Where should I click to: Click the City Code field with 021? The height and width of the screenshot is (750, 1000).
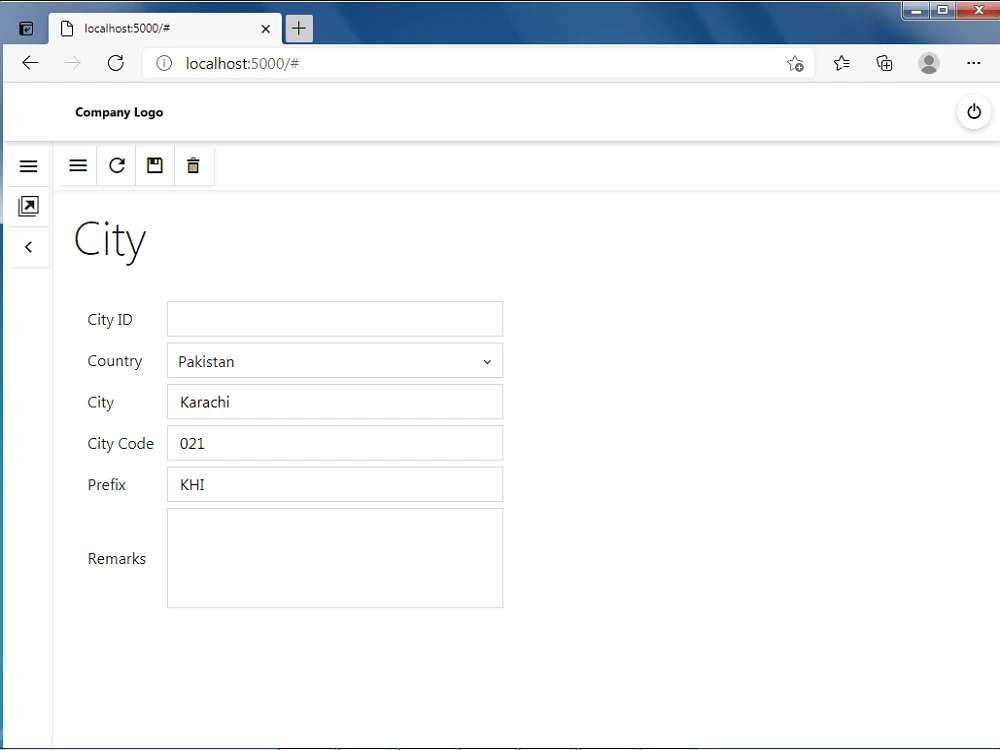coord(335,443)
